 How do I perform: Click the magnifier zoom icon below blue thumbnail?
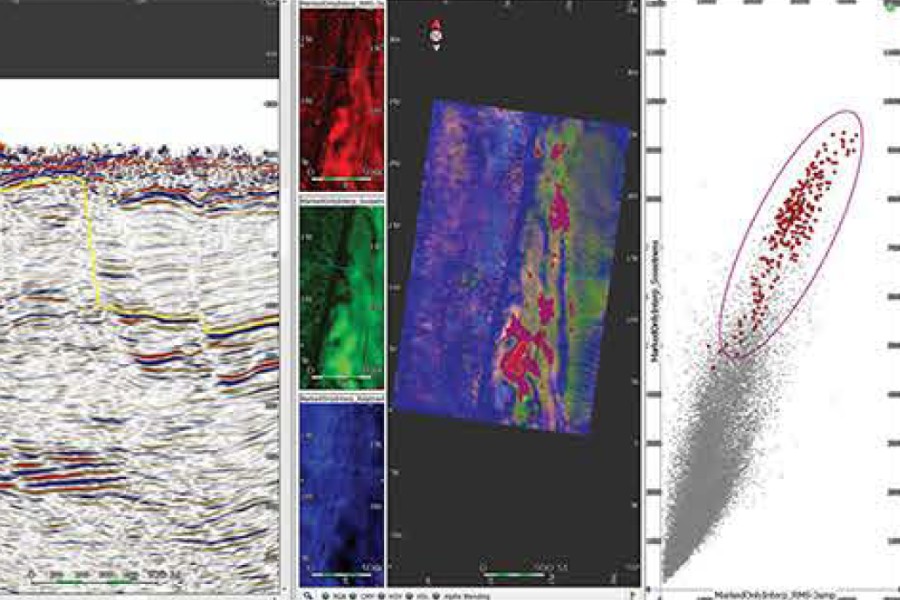(x=310, y=594)
